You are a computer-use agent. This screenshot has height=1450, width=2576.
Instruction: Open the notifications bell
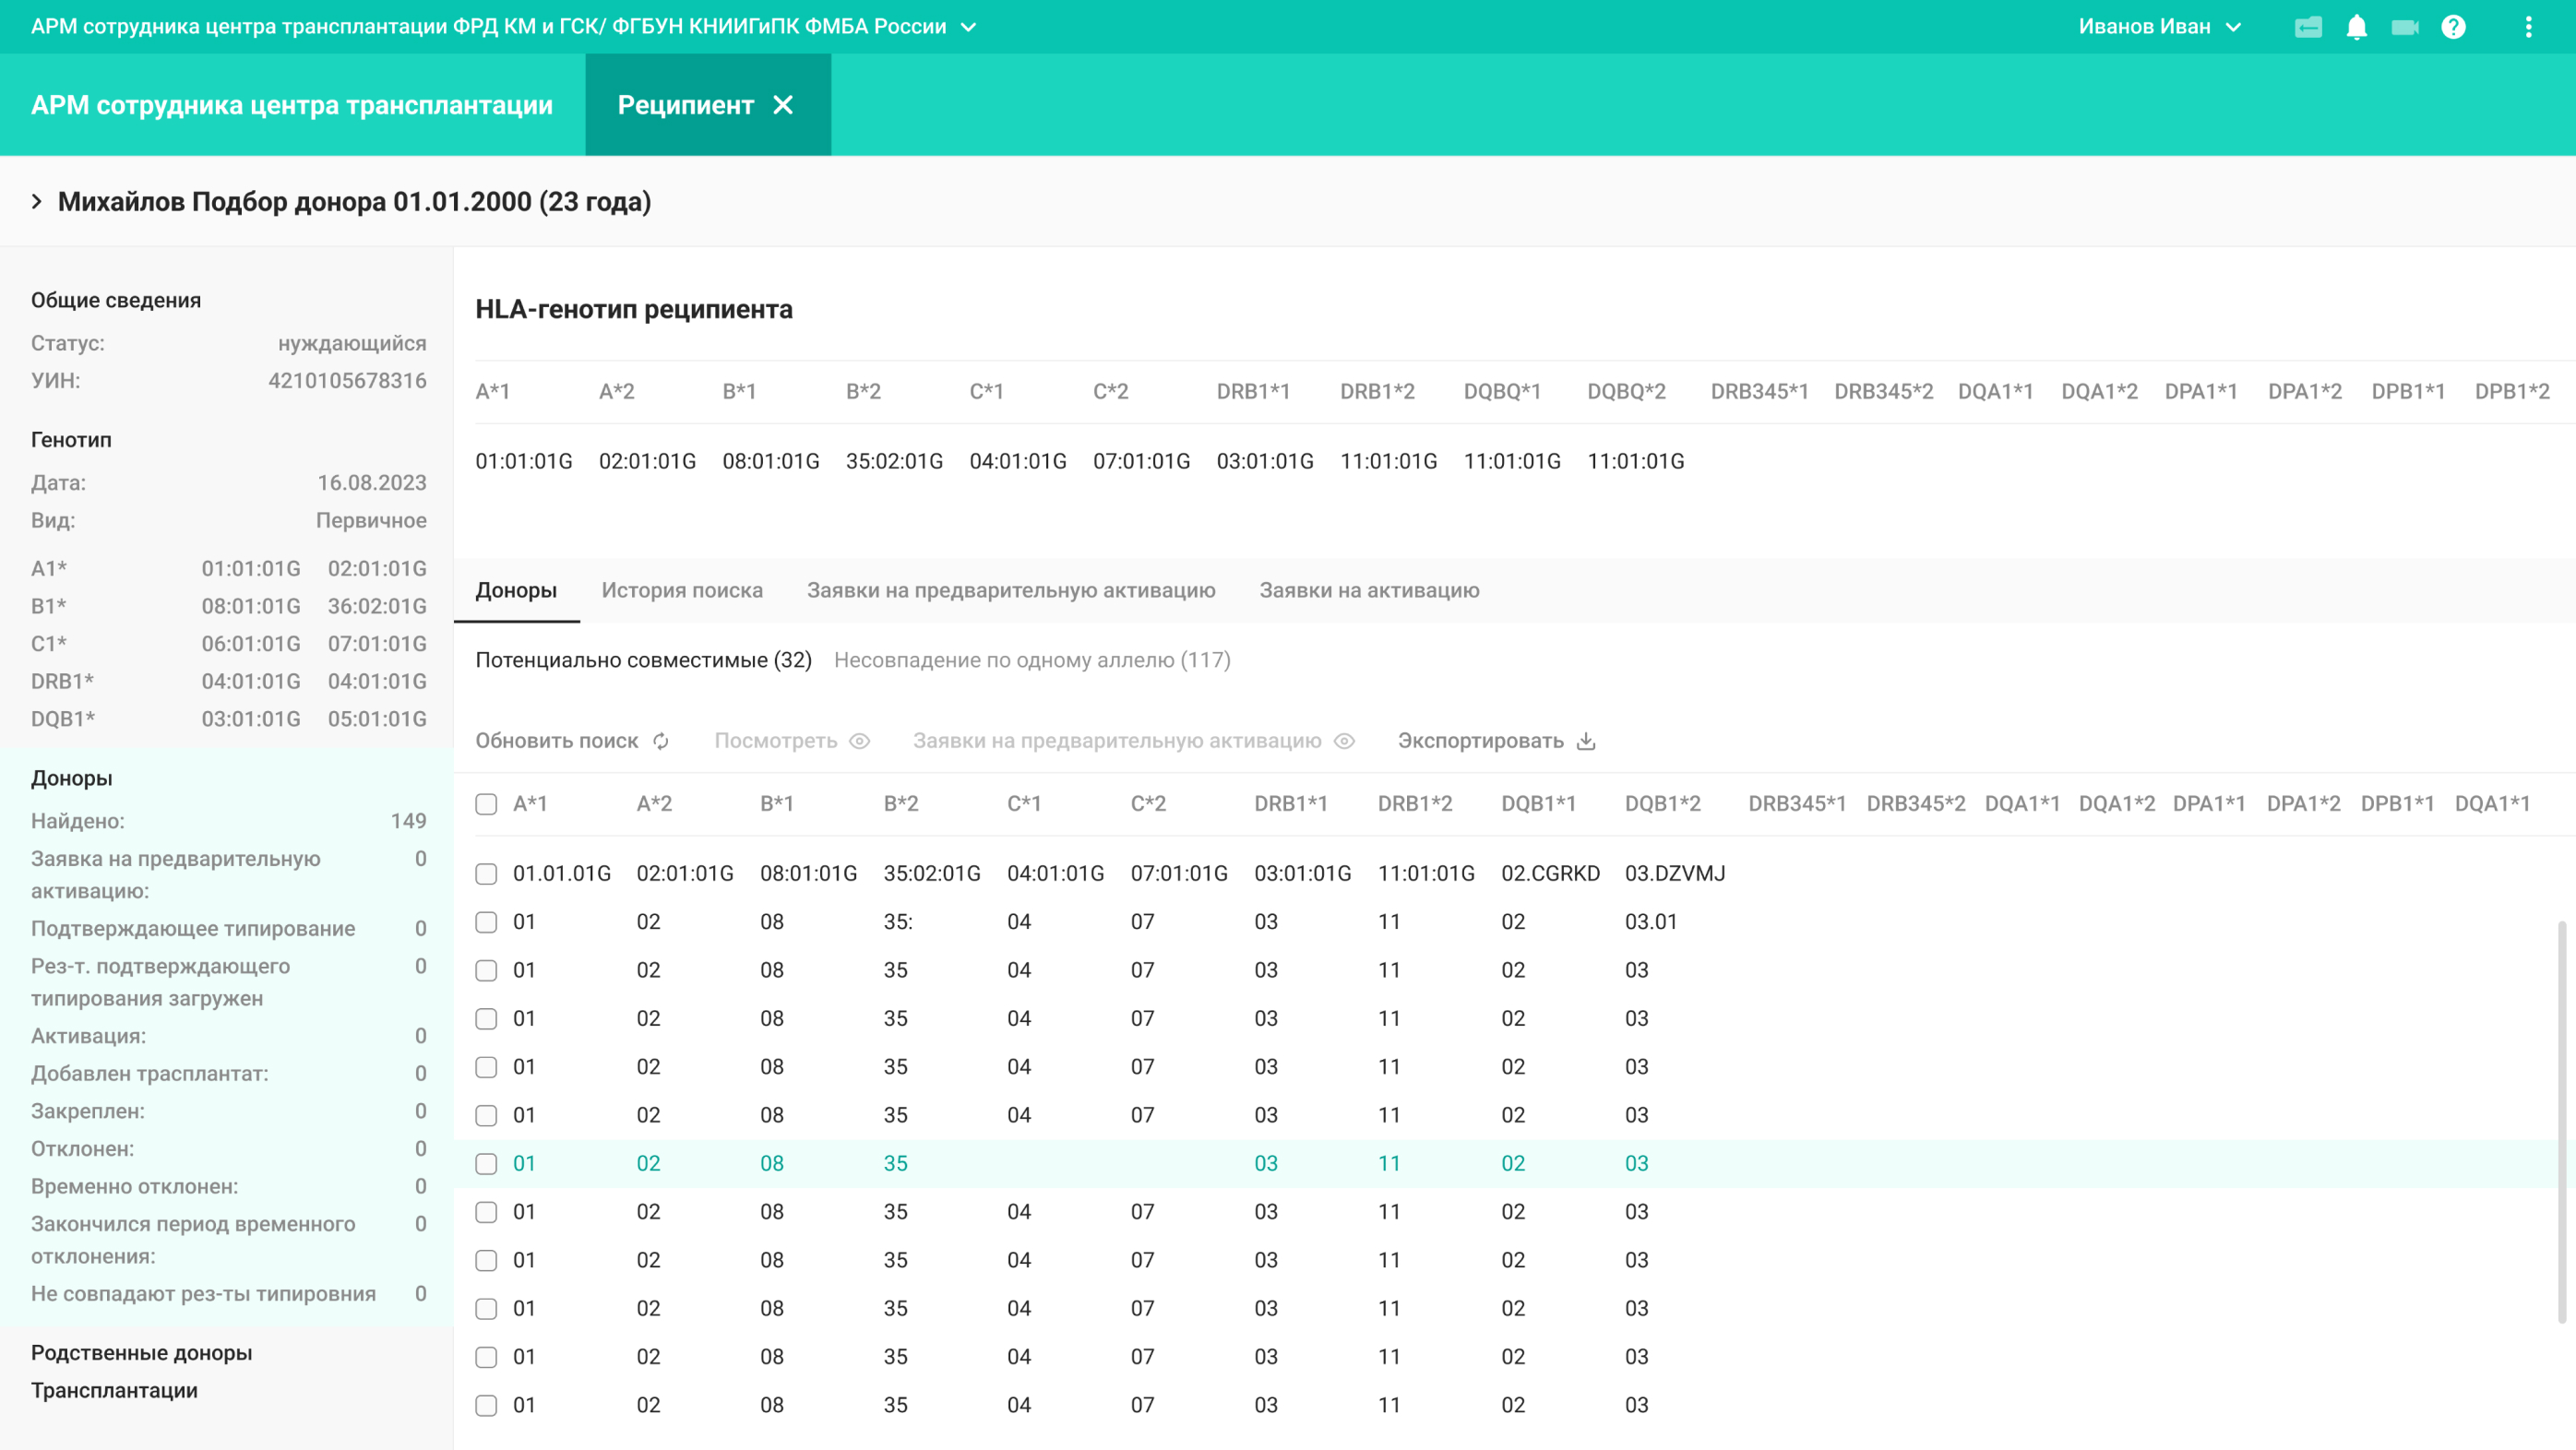tap(2356, 27)
